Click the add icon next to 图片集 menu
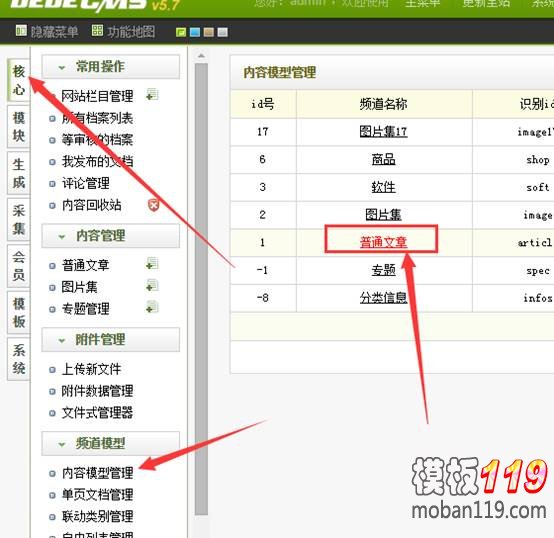Viewport: 554px width, 538px height. coord(152,285)
